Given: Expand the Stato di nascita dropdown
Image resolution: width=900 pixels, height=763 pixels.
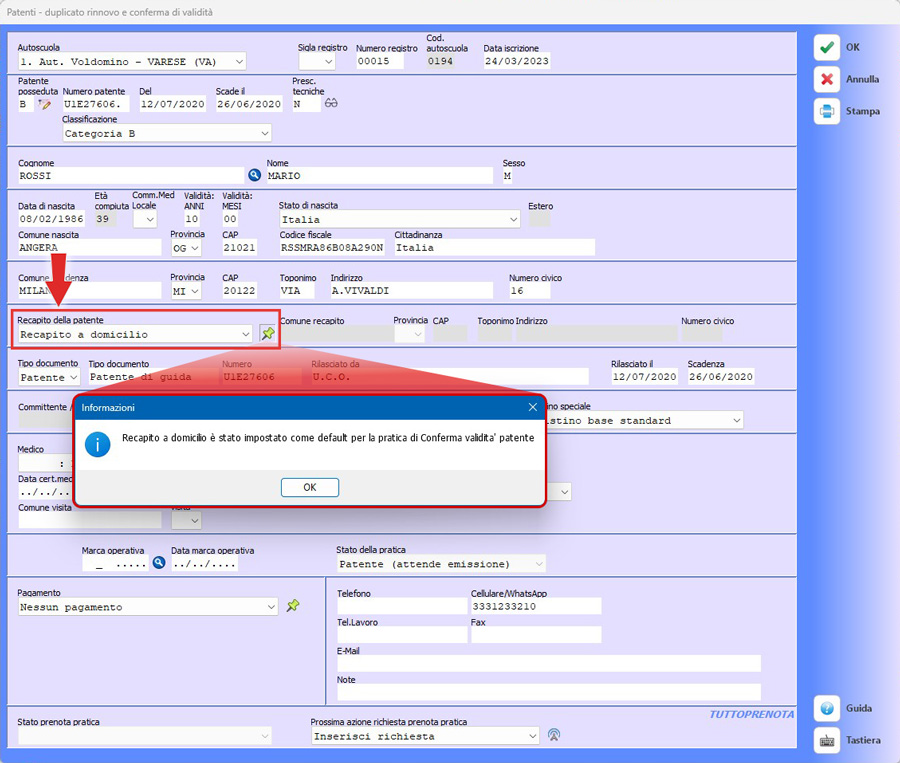Looking at the screenshot, I should (x=513, y=219).
